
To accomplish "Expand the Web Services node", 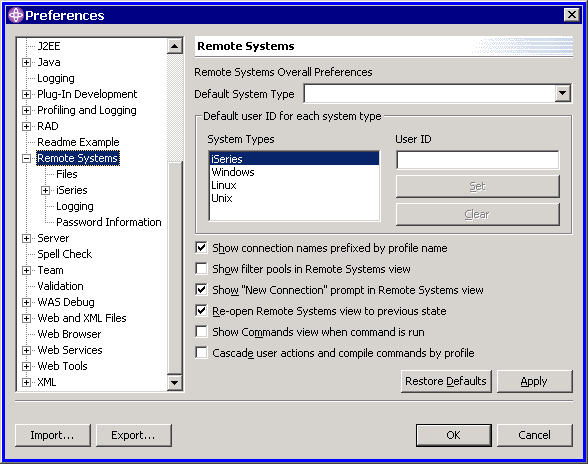I will coord(26,350).
